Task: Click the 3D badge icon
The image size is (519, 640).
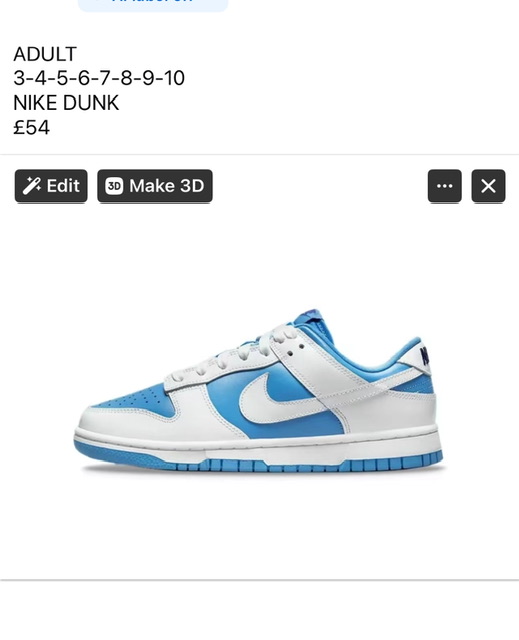Action: 114,186
